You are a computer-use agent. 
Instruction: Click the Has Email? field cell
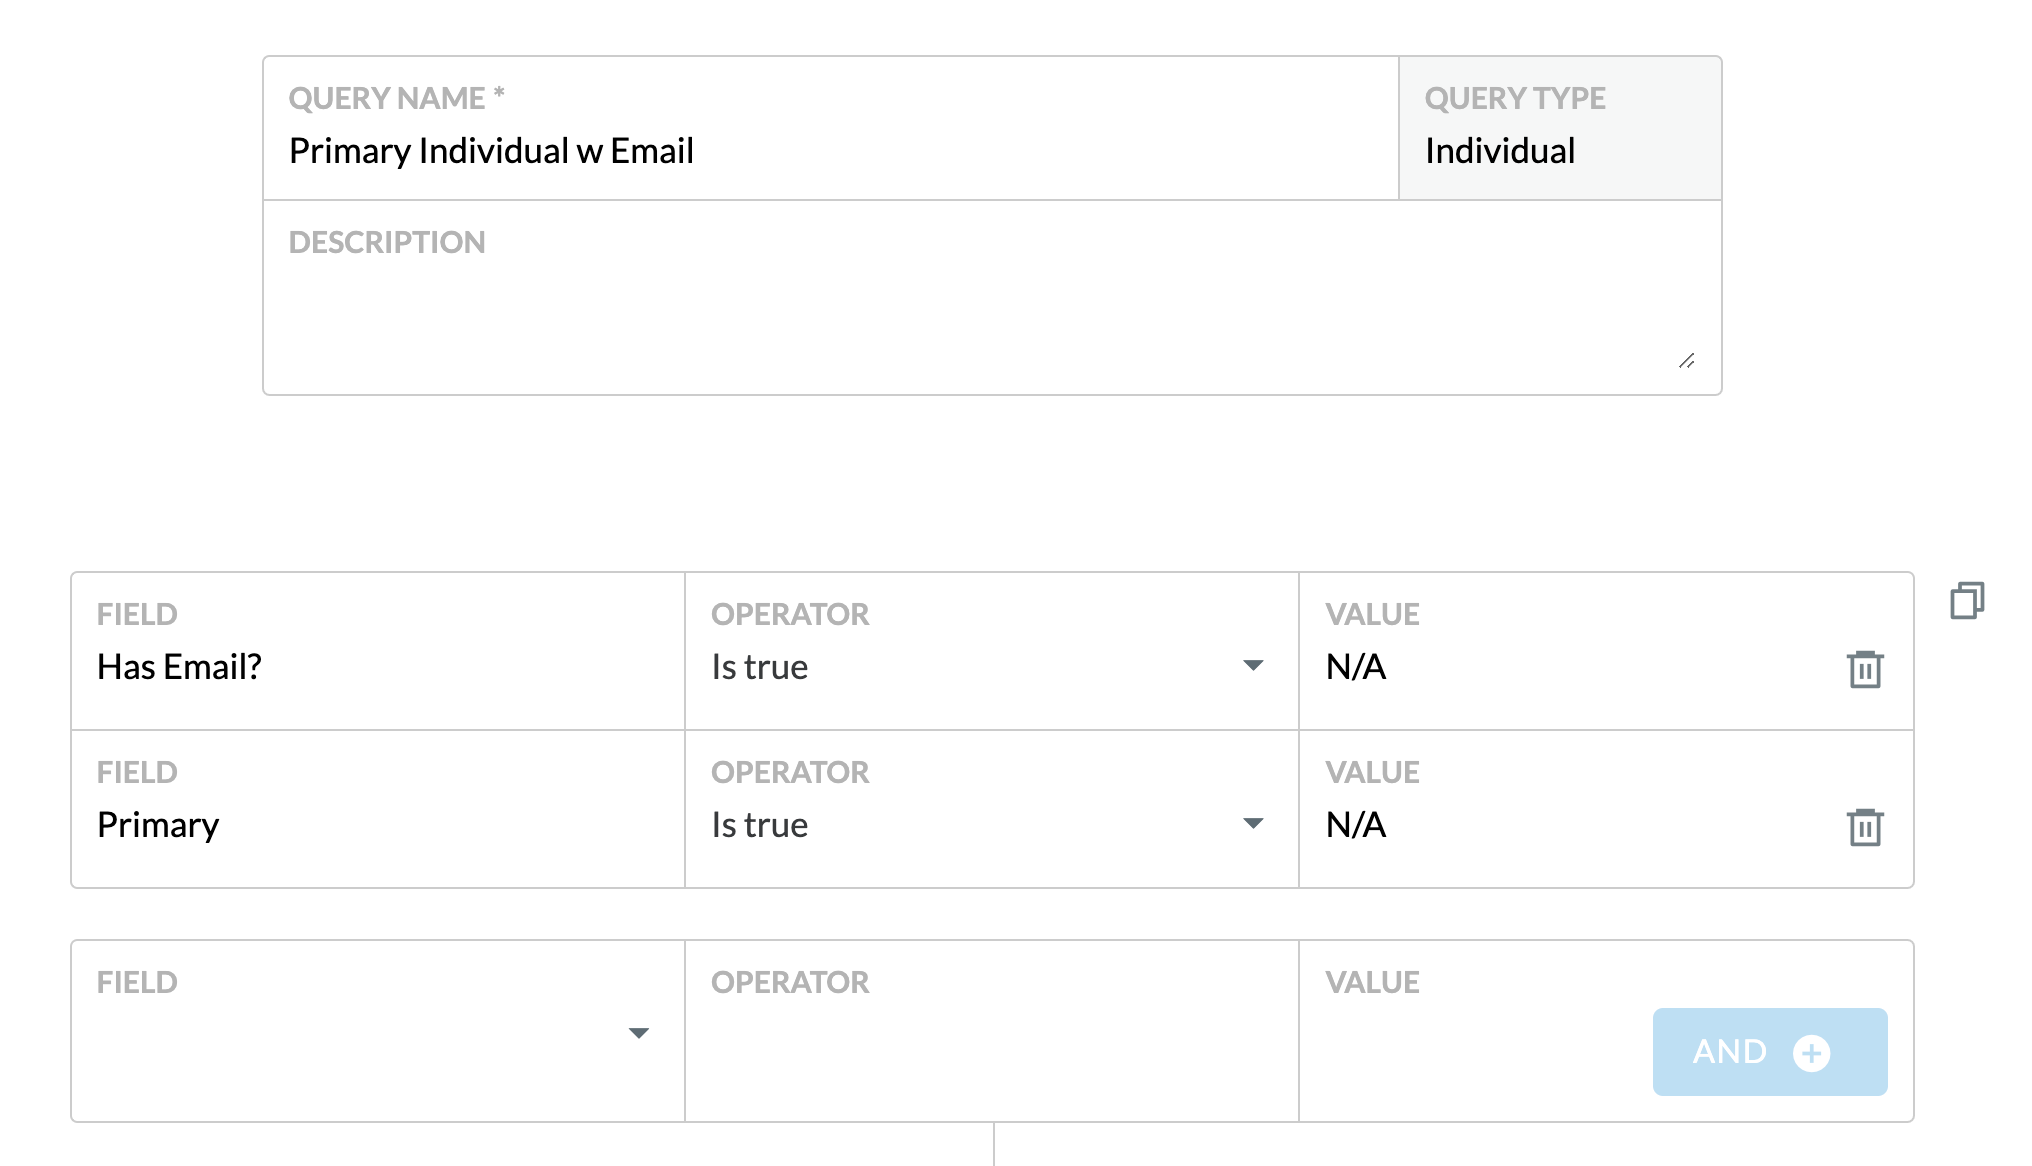[x=378, y=651]
